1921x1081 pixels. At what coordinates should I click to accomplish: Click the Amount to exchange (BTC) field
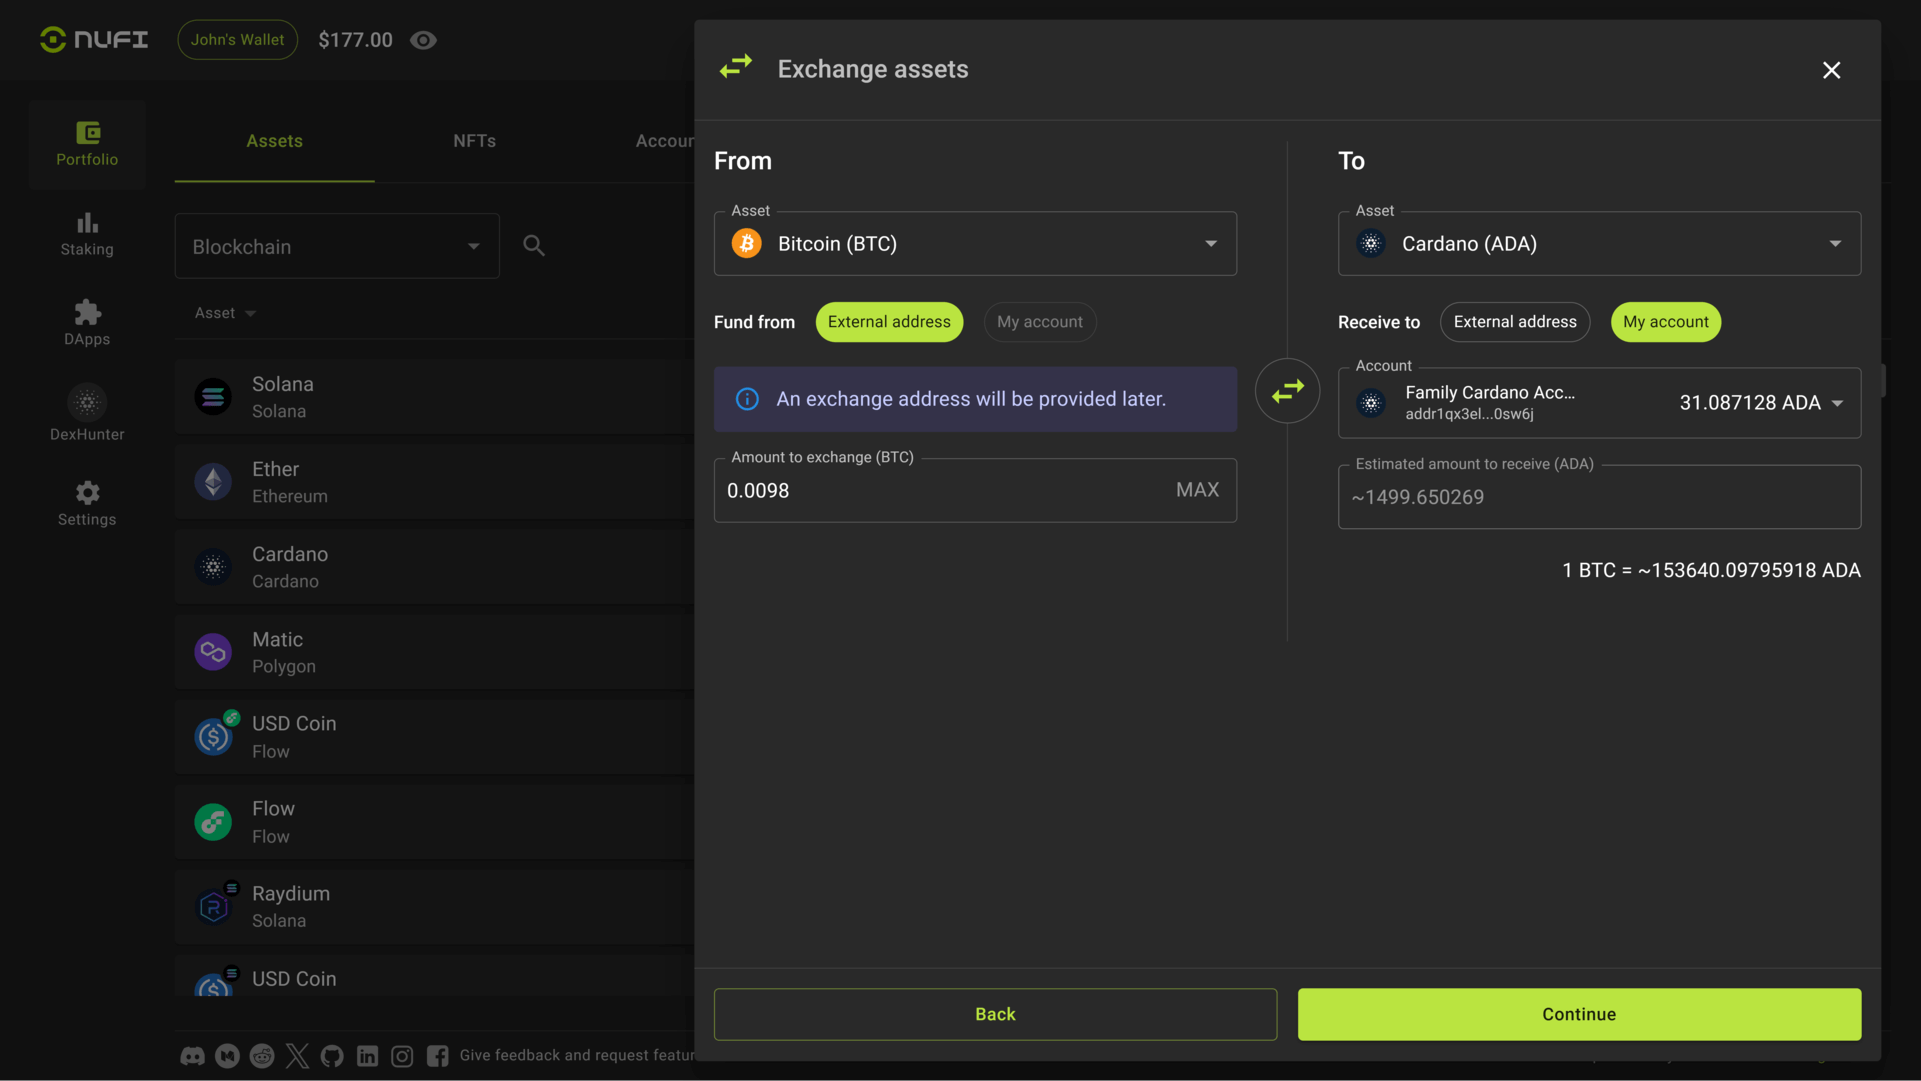[x=975, y=491]
